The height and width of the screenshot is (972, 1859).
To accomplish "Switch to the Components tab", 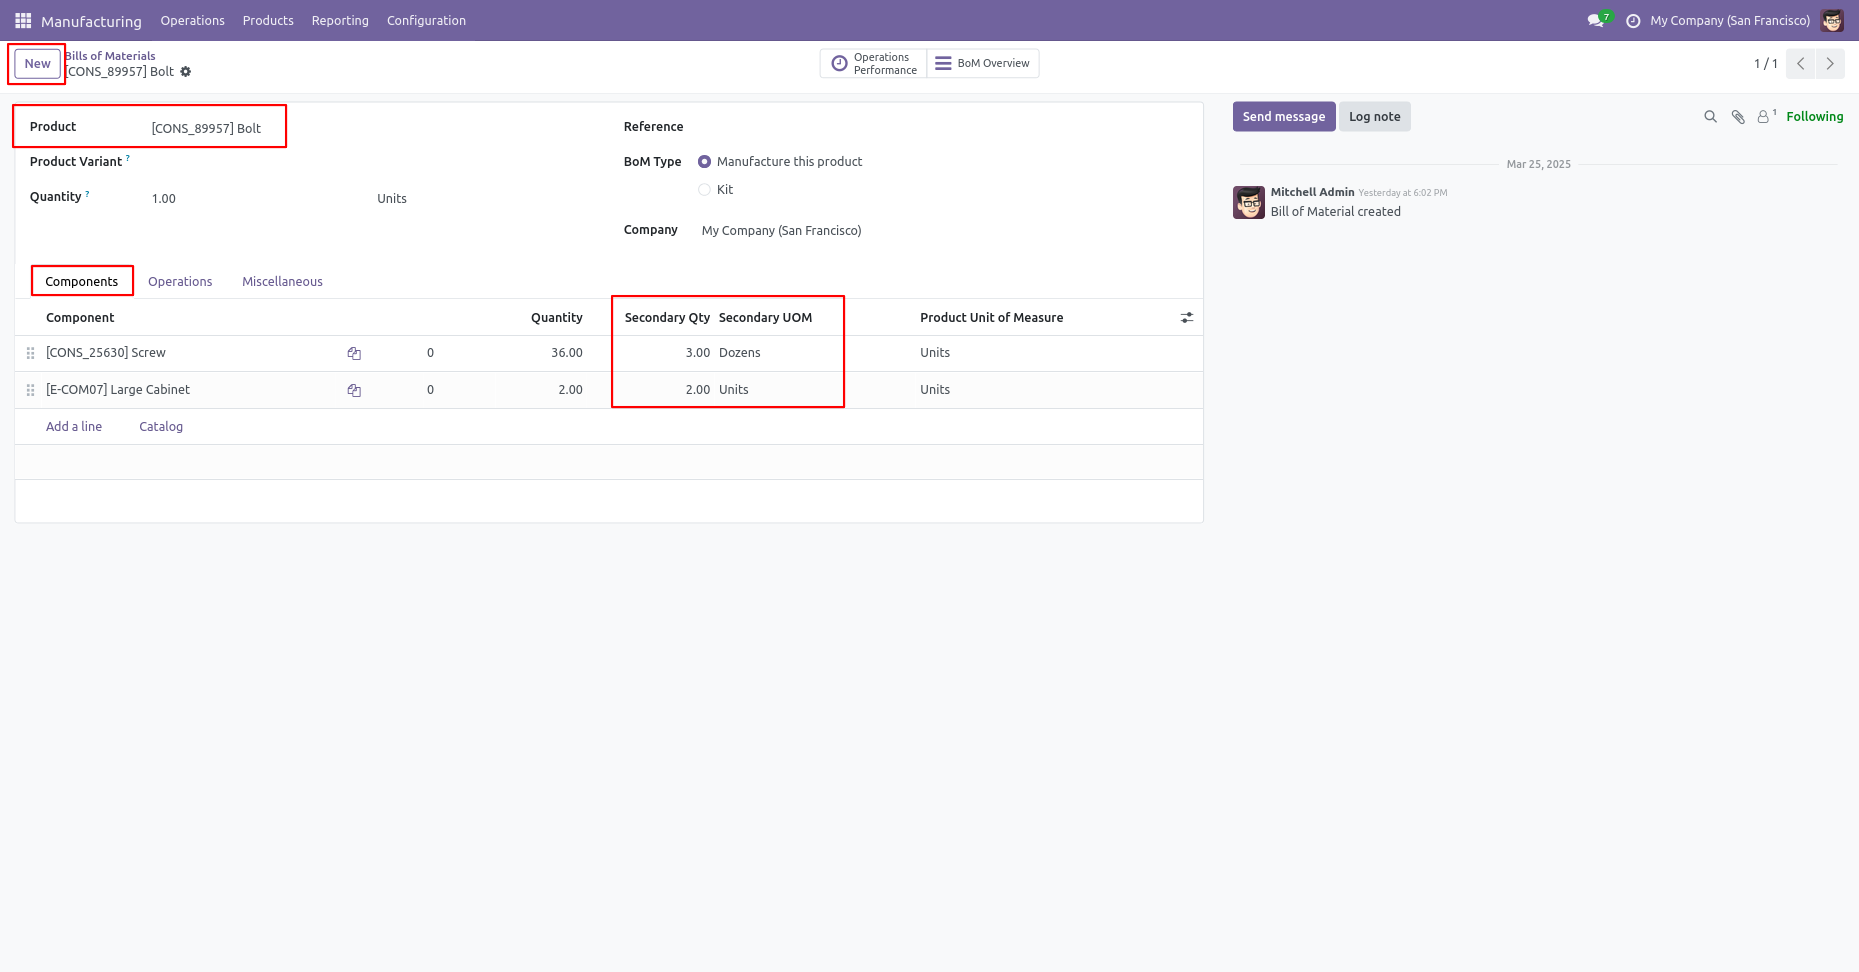I will pos(82,282).
